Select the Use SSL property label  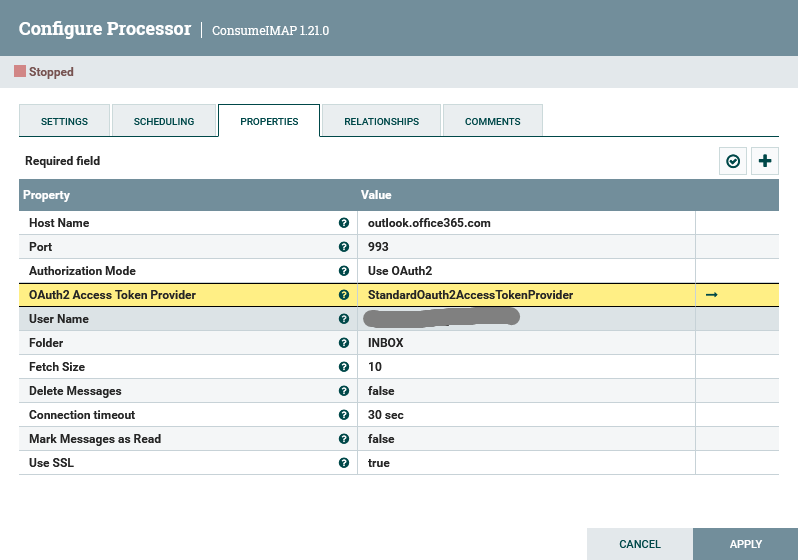tap(51, 463)
